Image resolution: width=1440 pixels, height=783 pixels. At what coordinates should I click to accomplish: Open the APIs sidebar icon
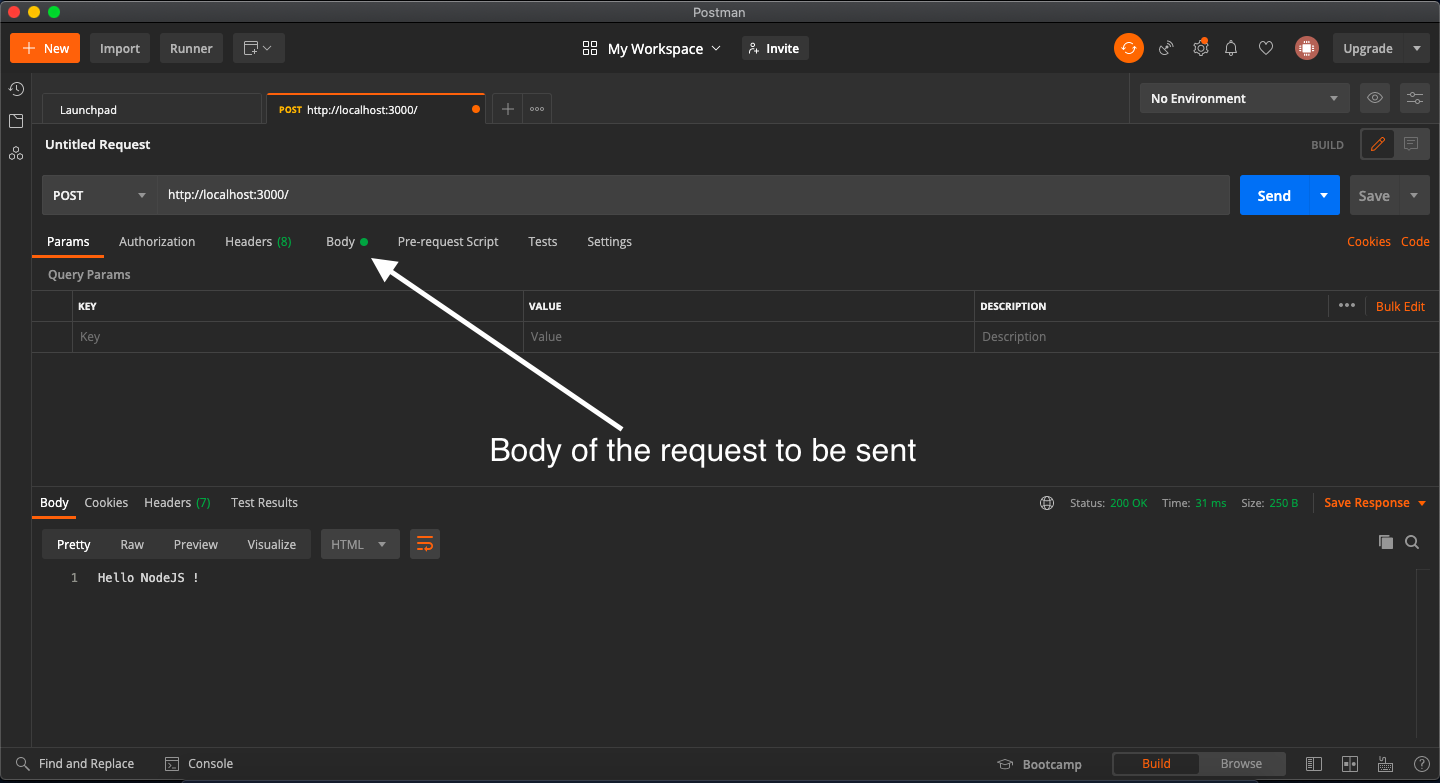coord(16,153)
